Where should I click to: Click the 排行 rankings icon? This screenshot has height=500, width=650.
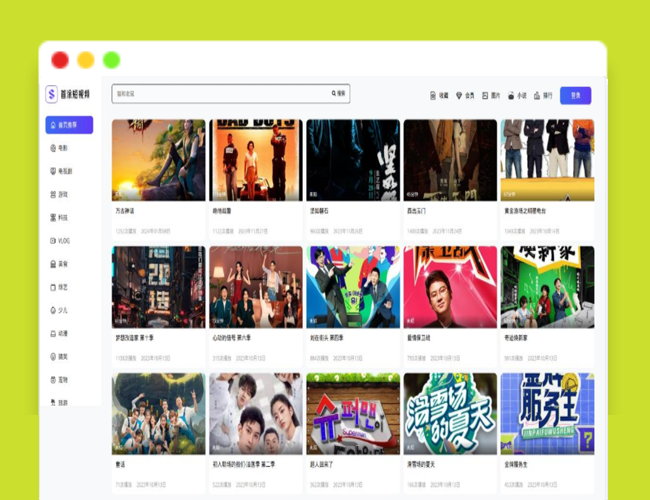point(537,96)
